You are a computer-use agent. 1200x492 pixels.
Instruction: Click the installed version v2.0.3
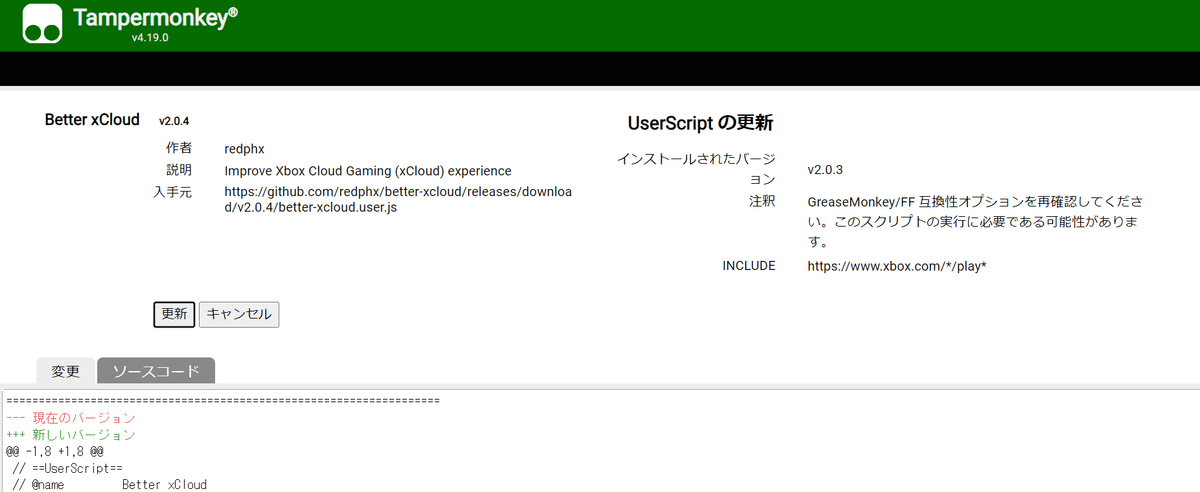point(825,169)
